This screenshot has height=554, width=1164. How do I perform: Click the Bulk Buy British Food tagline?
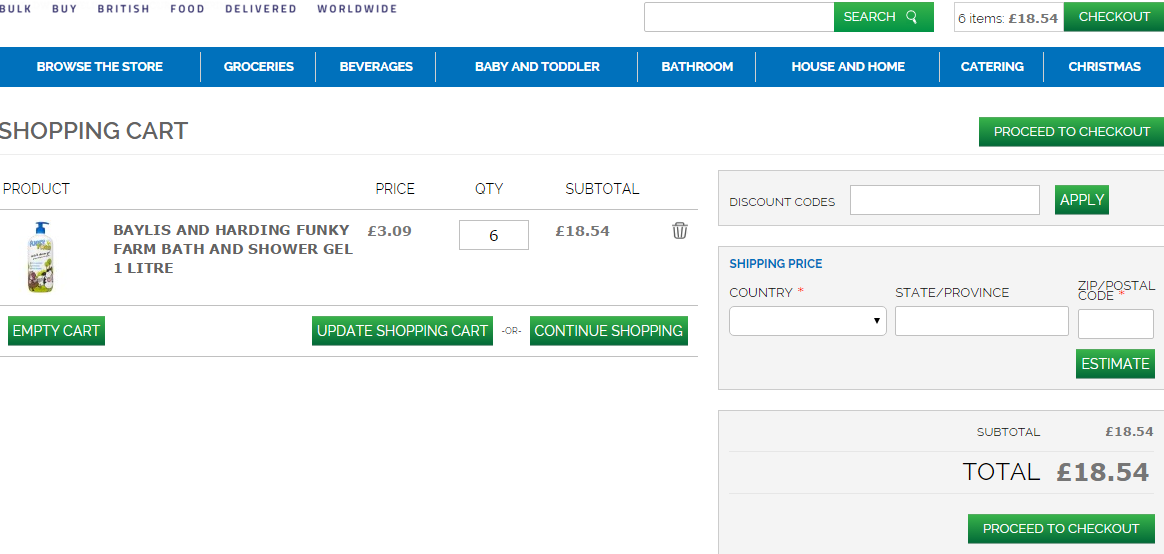[x=198, y=9]
